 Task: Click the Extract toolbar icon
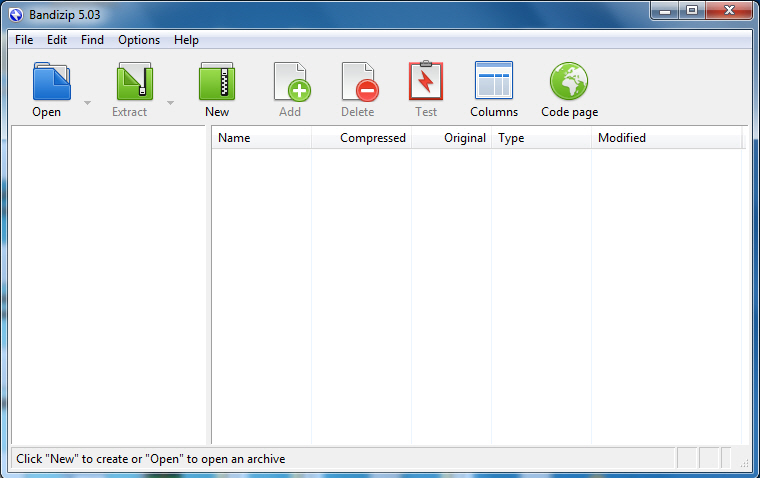(134, 81)
